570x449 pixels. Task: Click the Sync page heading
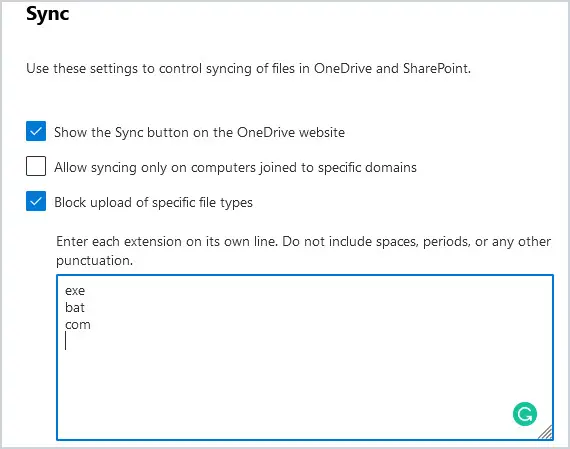pyautogui.click(x=48, y=15)
